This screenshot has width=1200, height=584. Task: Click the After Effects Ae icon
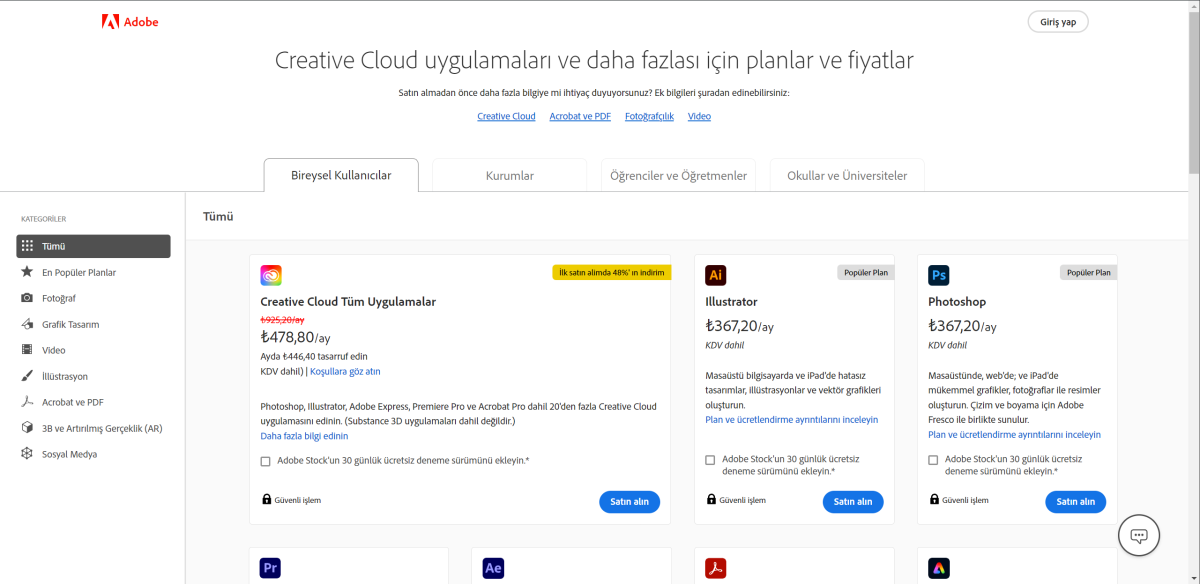click(x=493, y=568)
